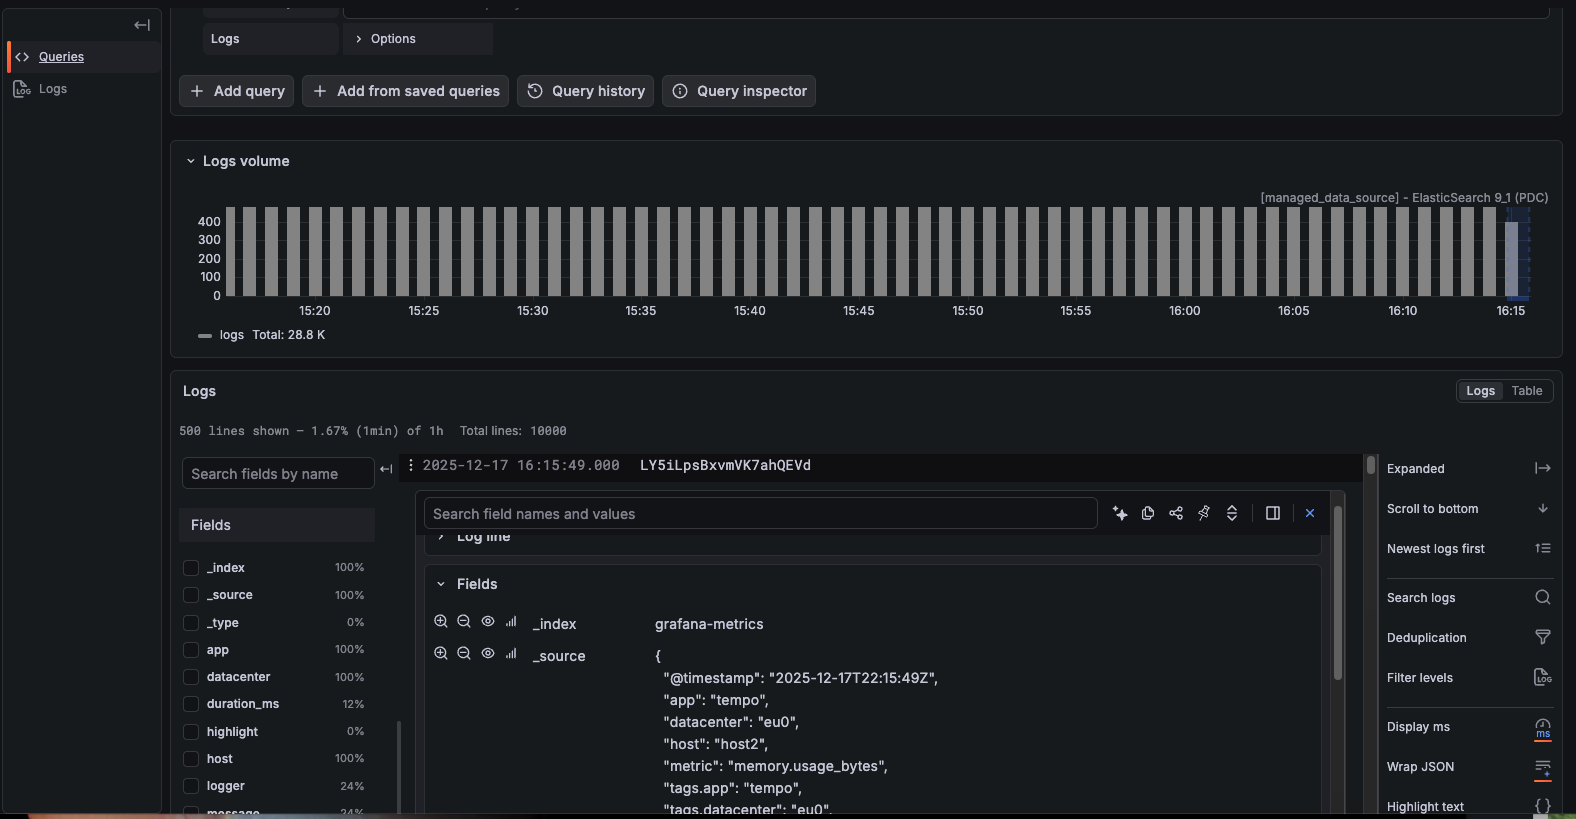Click the expand/collapse arrows icon in log details

click(1232, 513)
